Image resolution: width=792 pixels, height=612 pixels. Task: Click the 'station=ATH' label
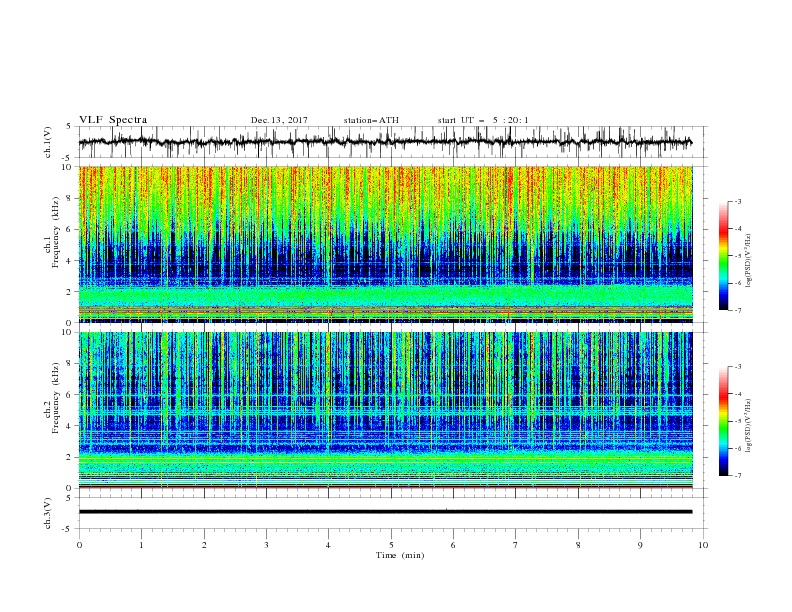pos(371,120)
